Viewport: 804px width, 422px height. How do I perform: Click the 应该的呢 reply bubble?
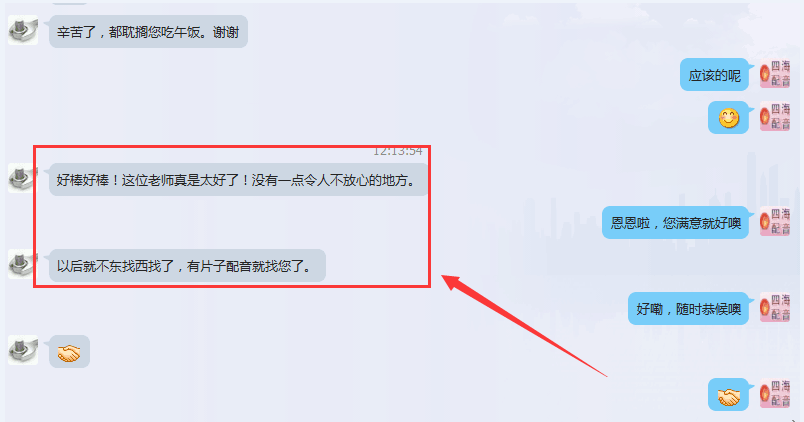pos(714,75)
